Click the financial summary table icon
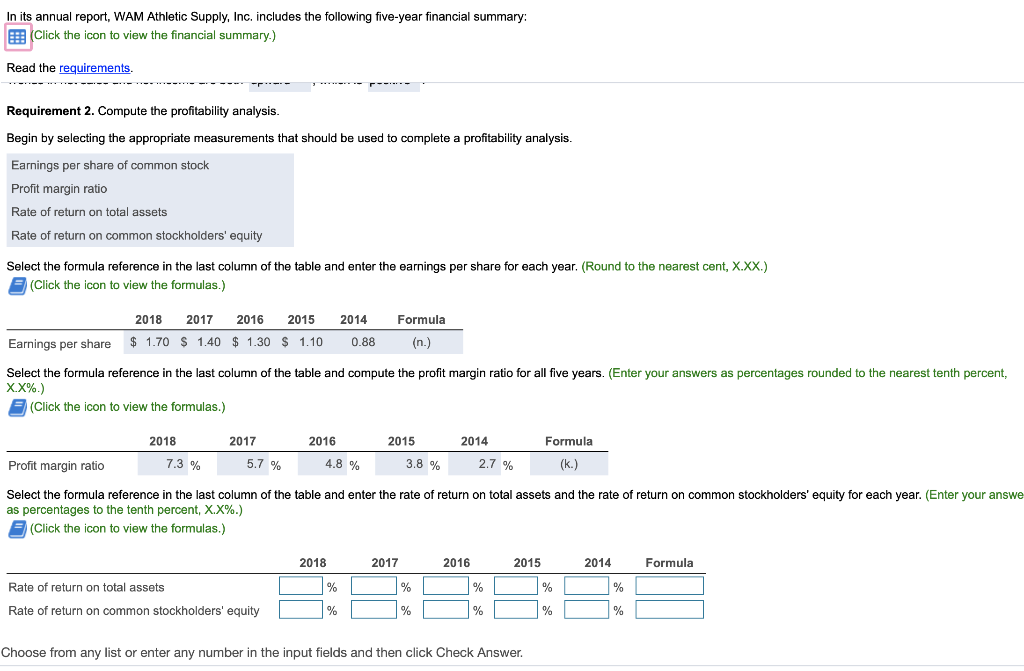The height and width of the screenshot is (671, 1024). pyautogui.click(x=17, y=35)
